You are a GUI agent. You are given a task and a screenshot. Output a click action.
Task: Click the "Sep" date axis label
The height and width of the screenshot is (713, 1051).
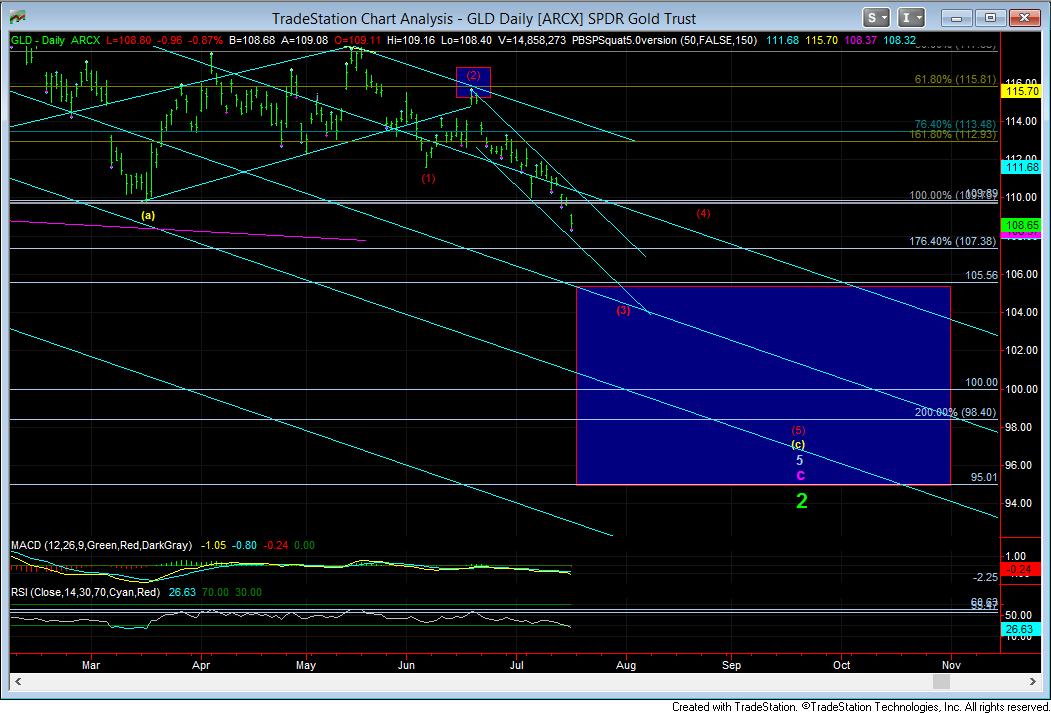[731, 665]
